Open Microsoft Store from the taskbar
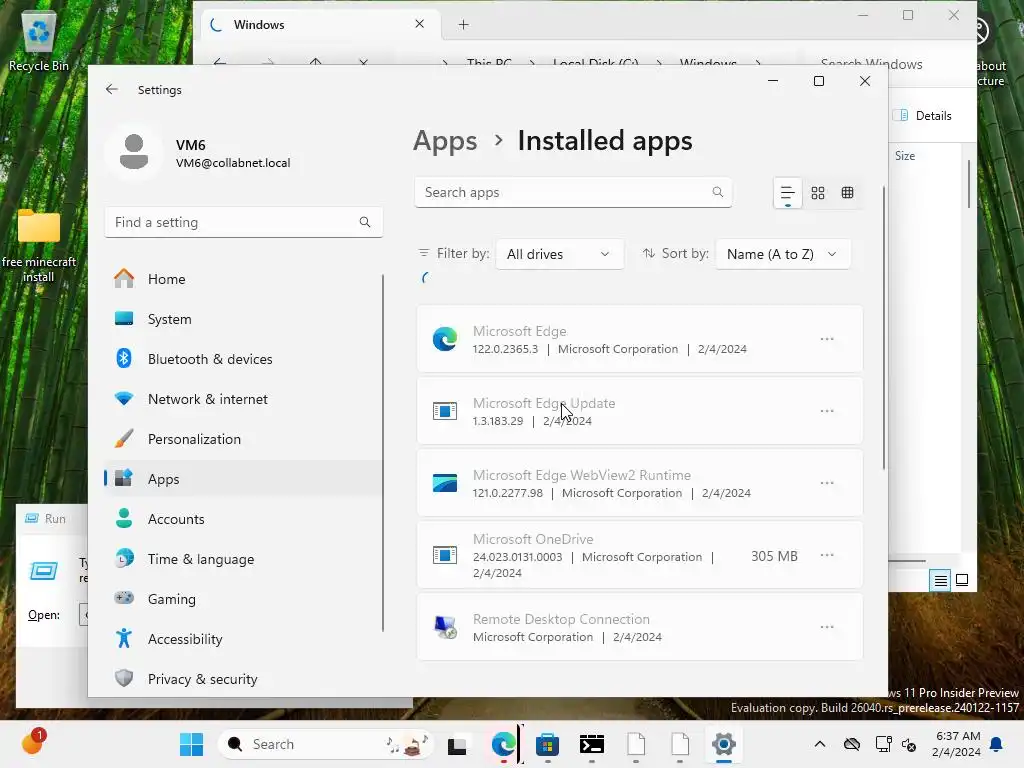This screenshot has width=1024, height=768. tap(547, 744)
